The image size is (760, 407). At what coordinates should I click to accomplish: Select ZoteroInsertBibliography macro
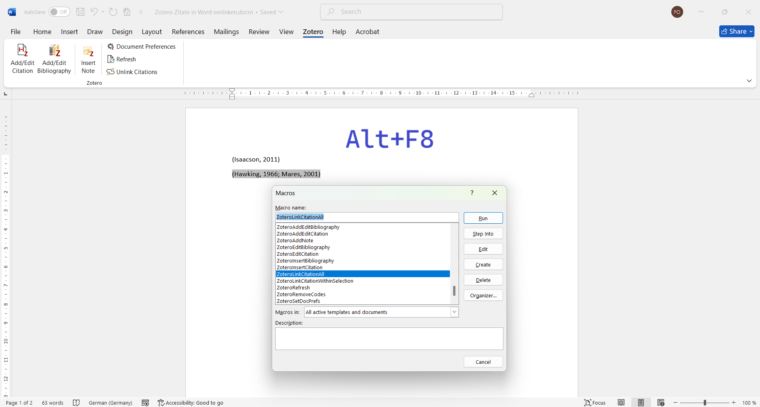[305, 261]
